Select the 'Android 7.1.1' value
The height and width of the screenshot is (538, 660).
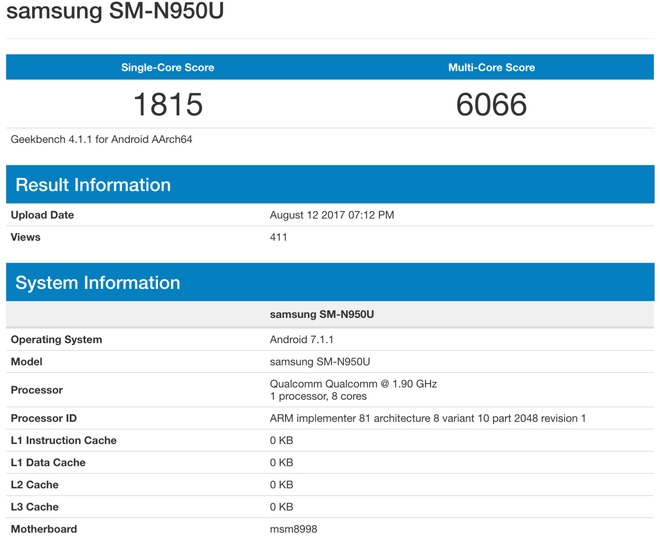(x=301, y=340)
